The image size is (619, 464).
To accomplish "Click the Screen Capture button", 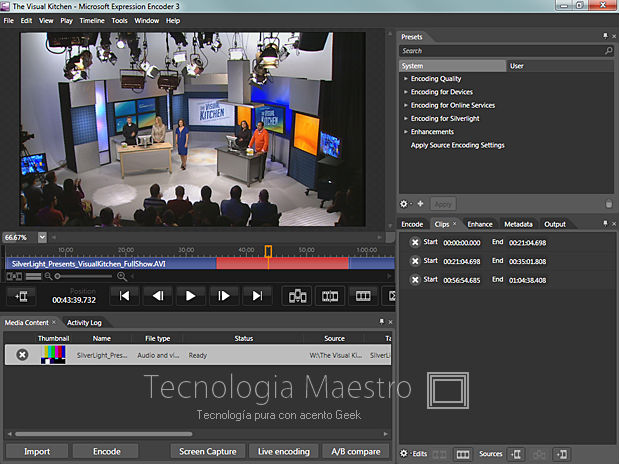I will pos(208,451).
